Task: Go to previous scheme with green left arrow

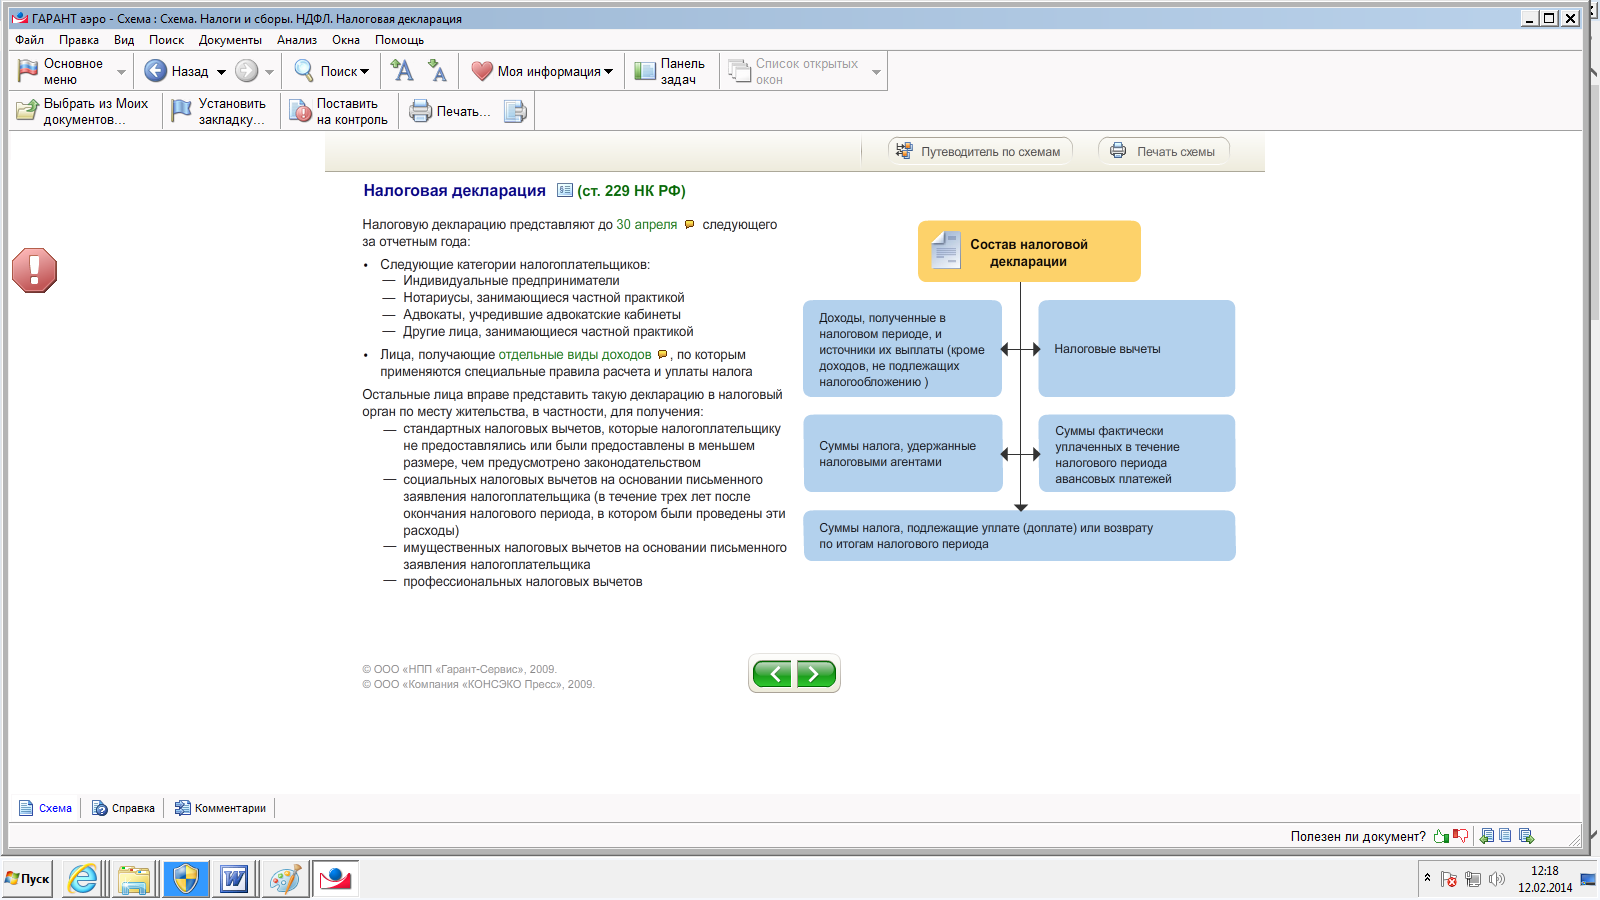Action: pos(772,674)
